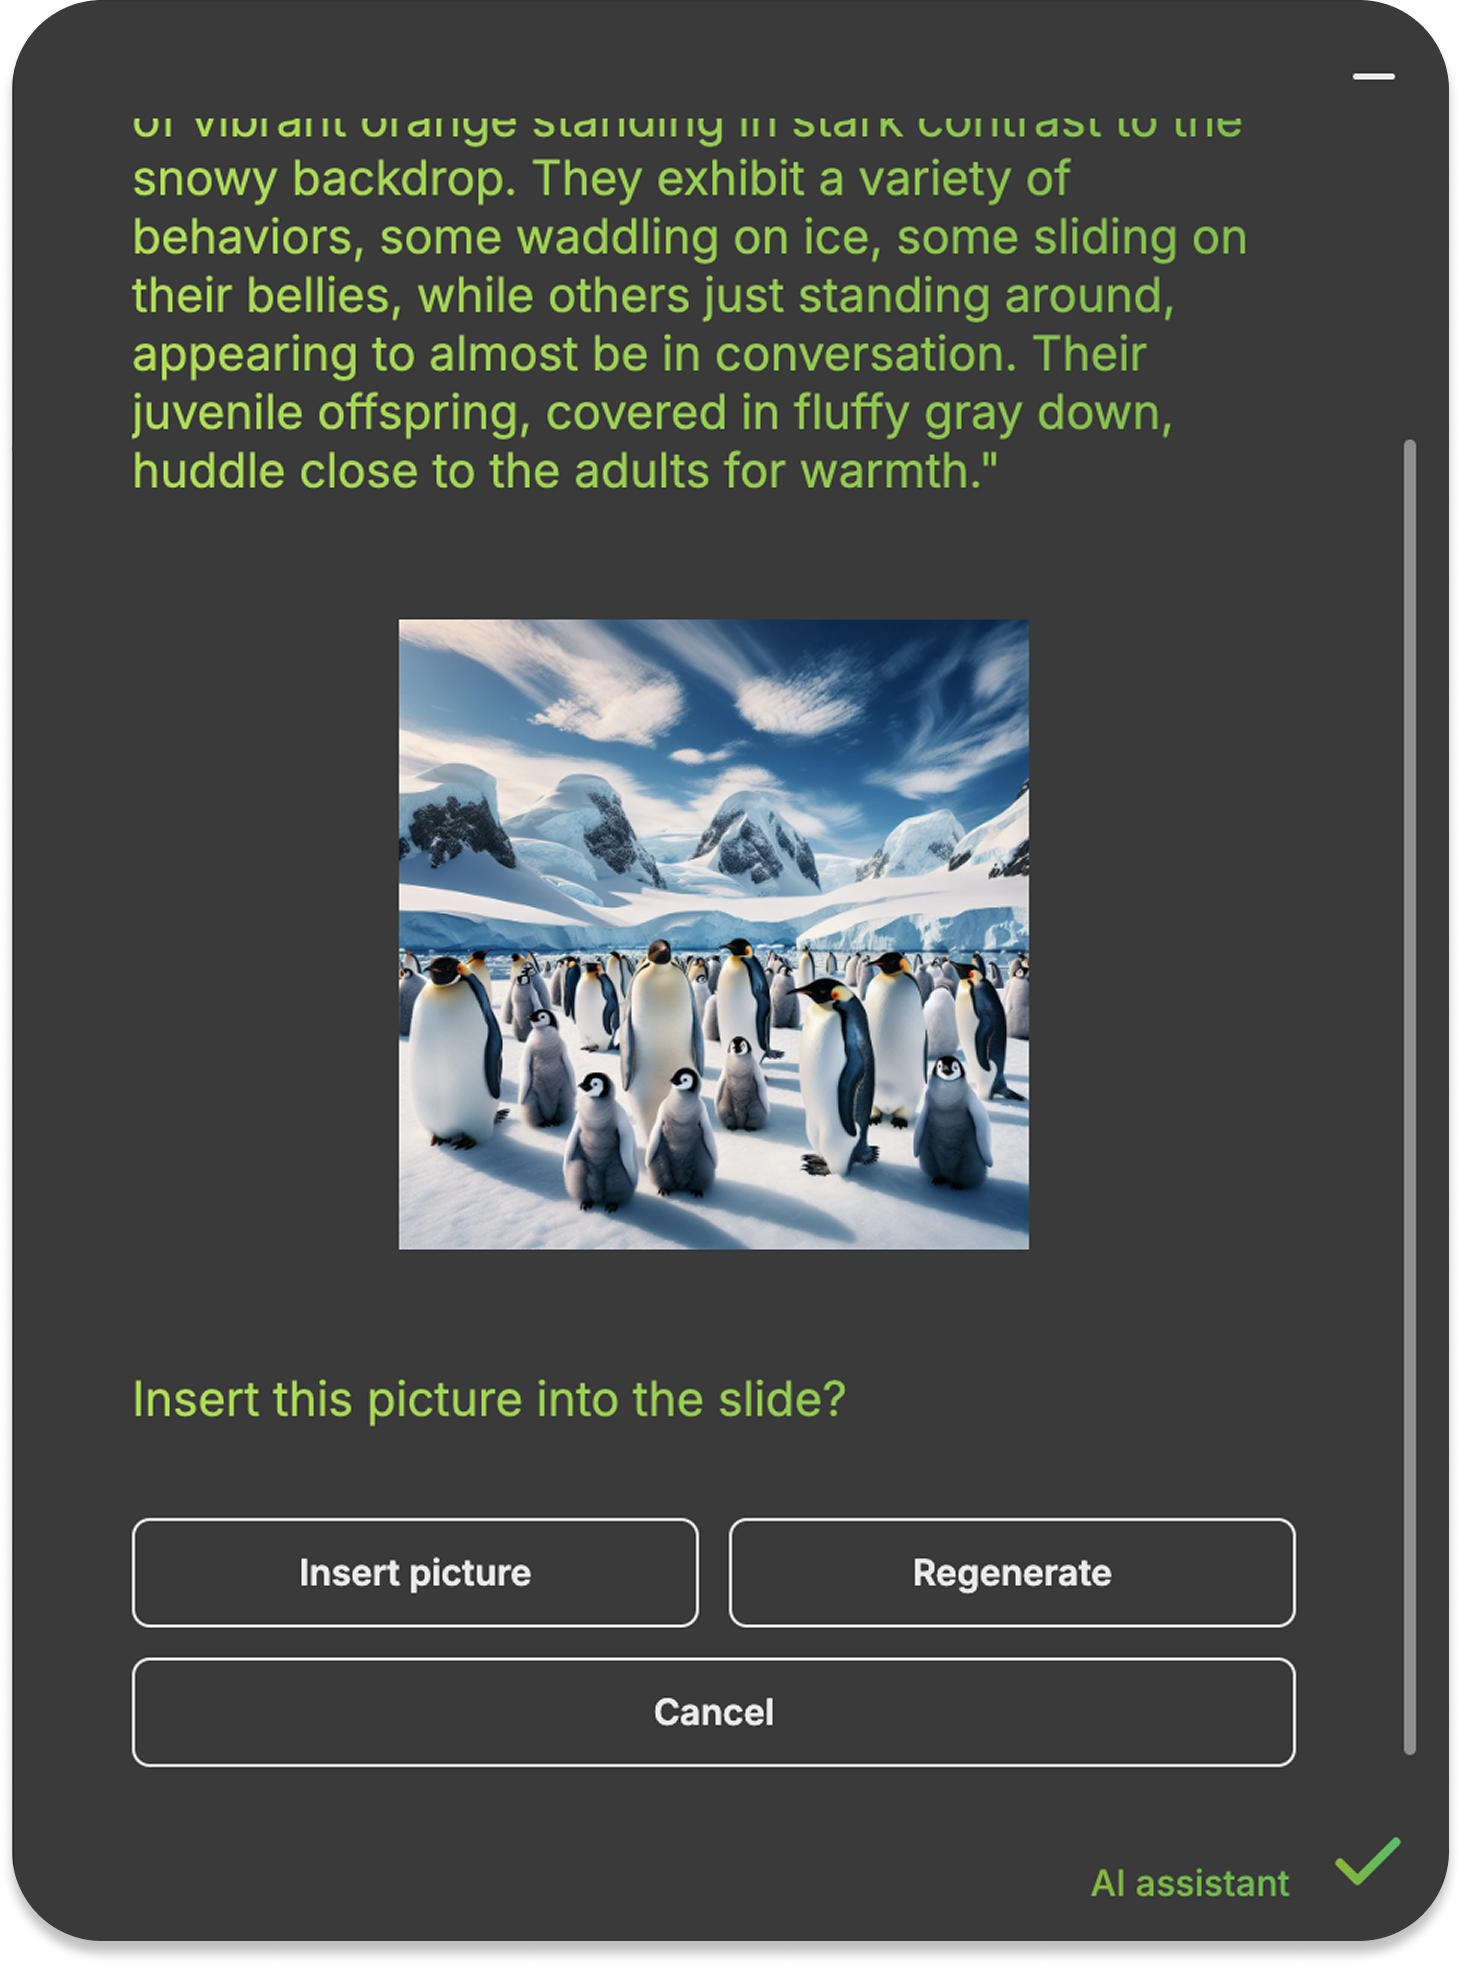Click the "Insert this picture into the slide?" prompt

point(489,1399)
